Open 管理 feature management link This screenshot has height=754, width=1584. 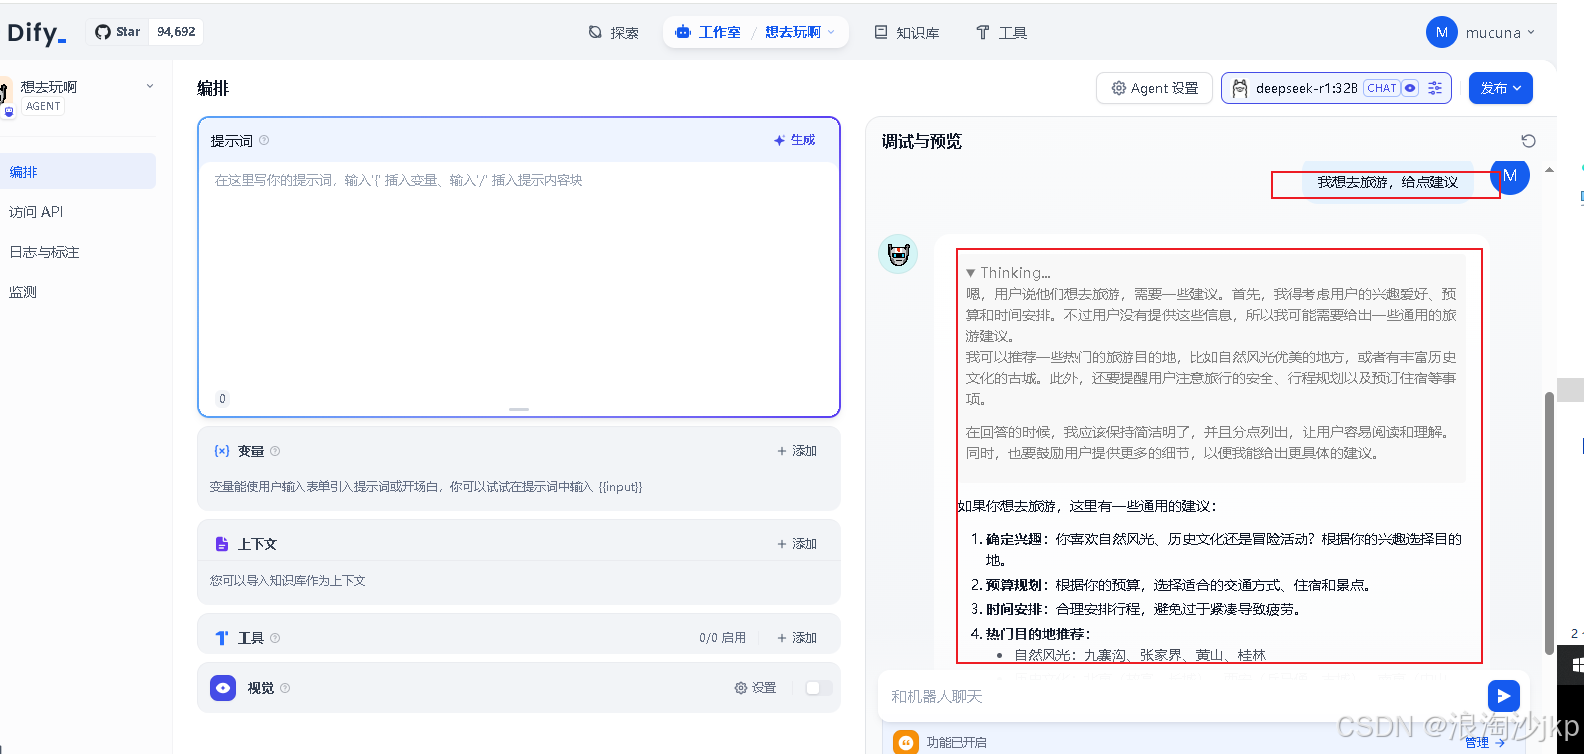point(1485,742)
